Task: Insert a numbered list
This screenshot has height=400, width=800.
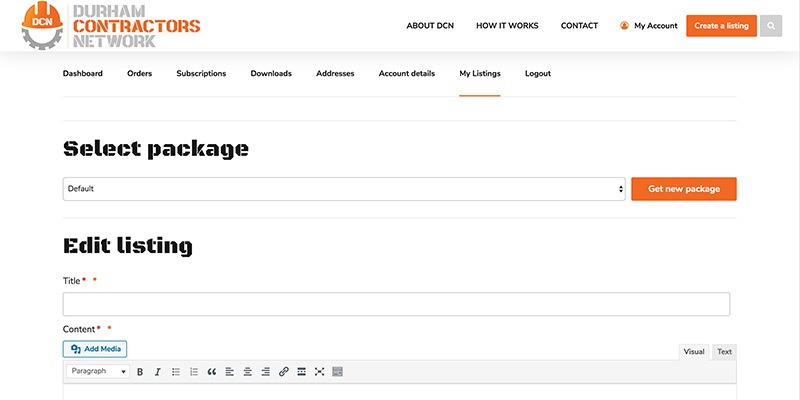Action: tap(194, 371)
